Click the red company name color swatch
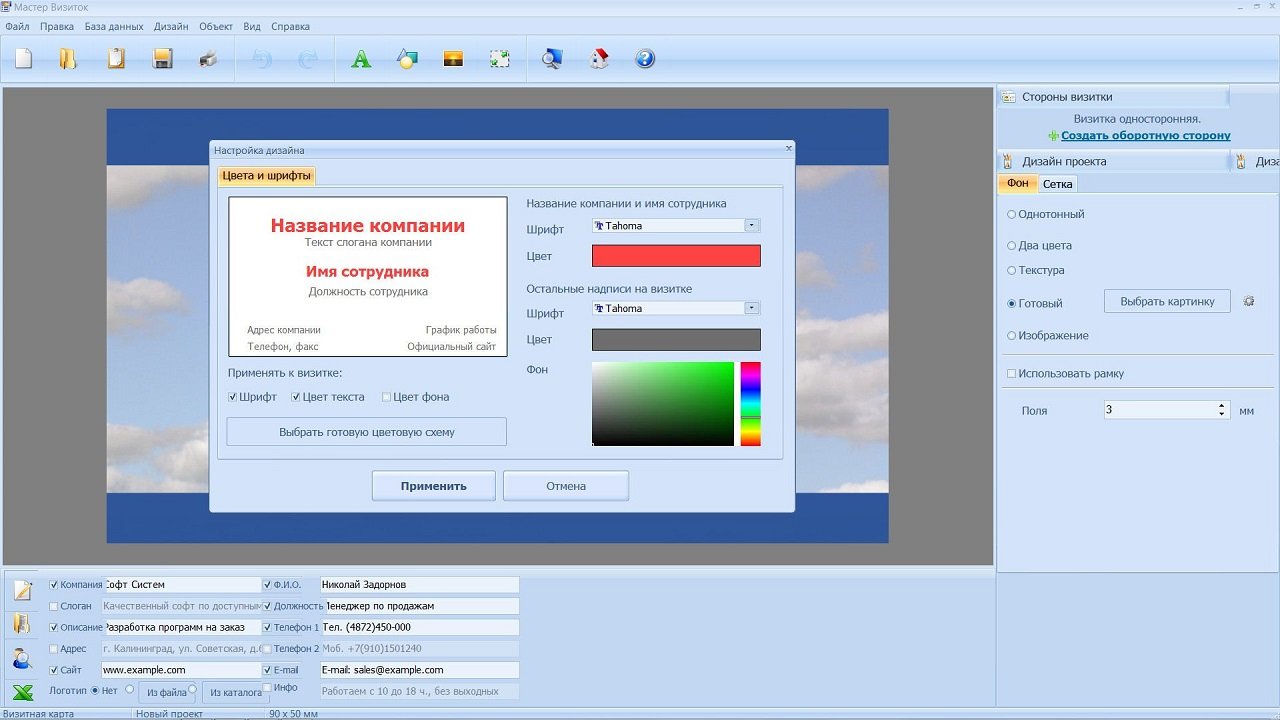Viewport: 1280px width, 720px height. (676, 256)
